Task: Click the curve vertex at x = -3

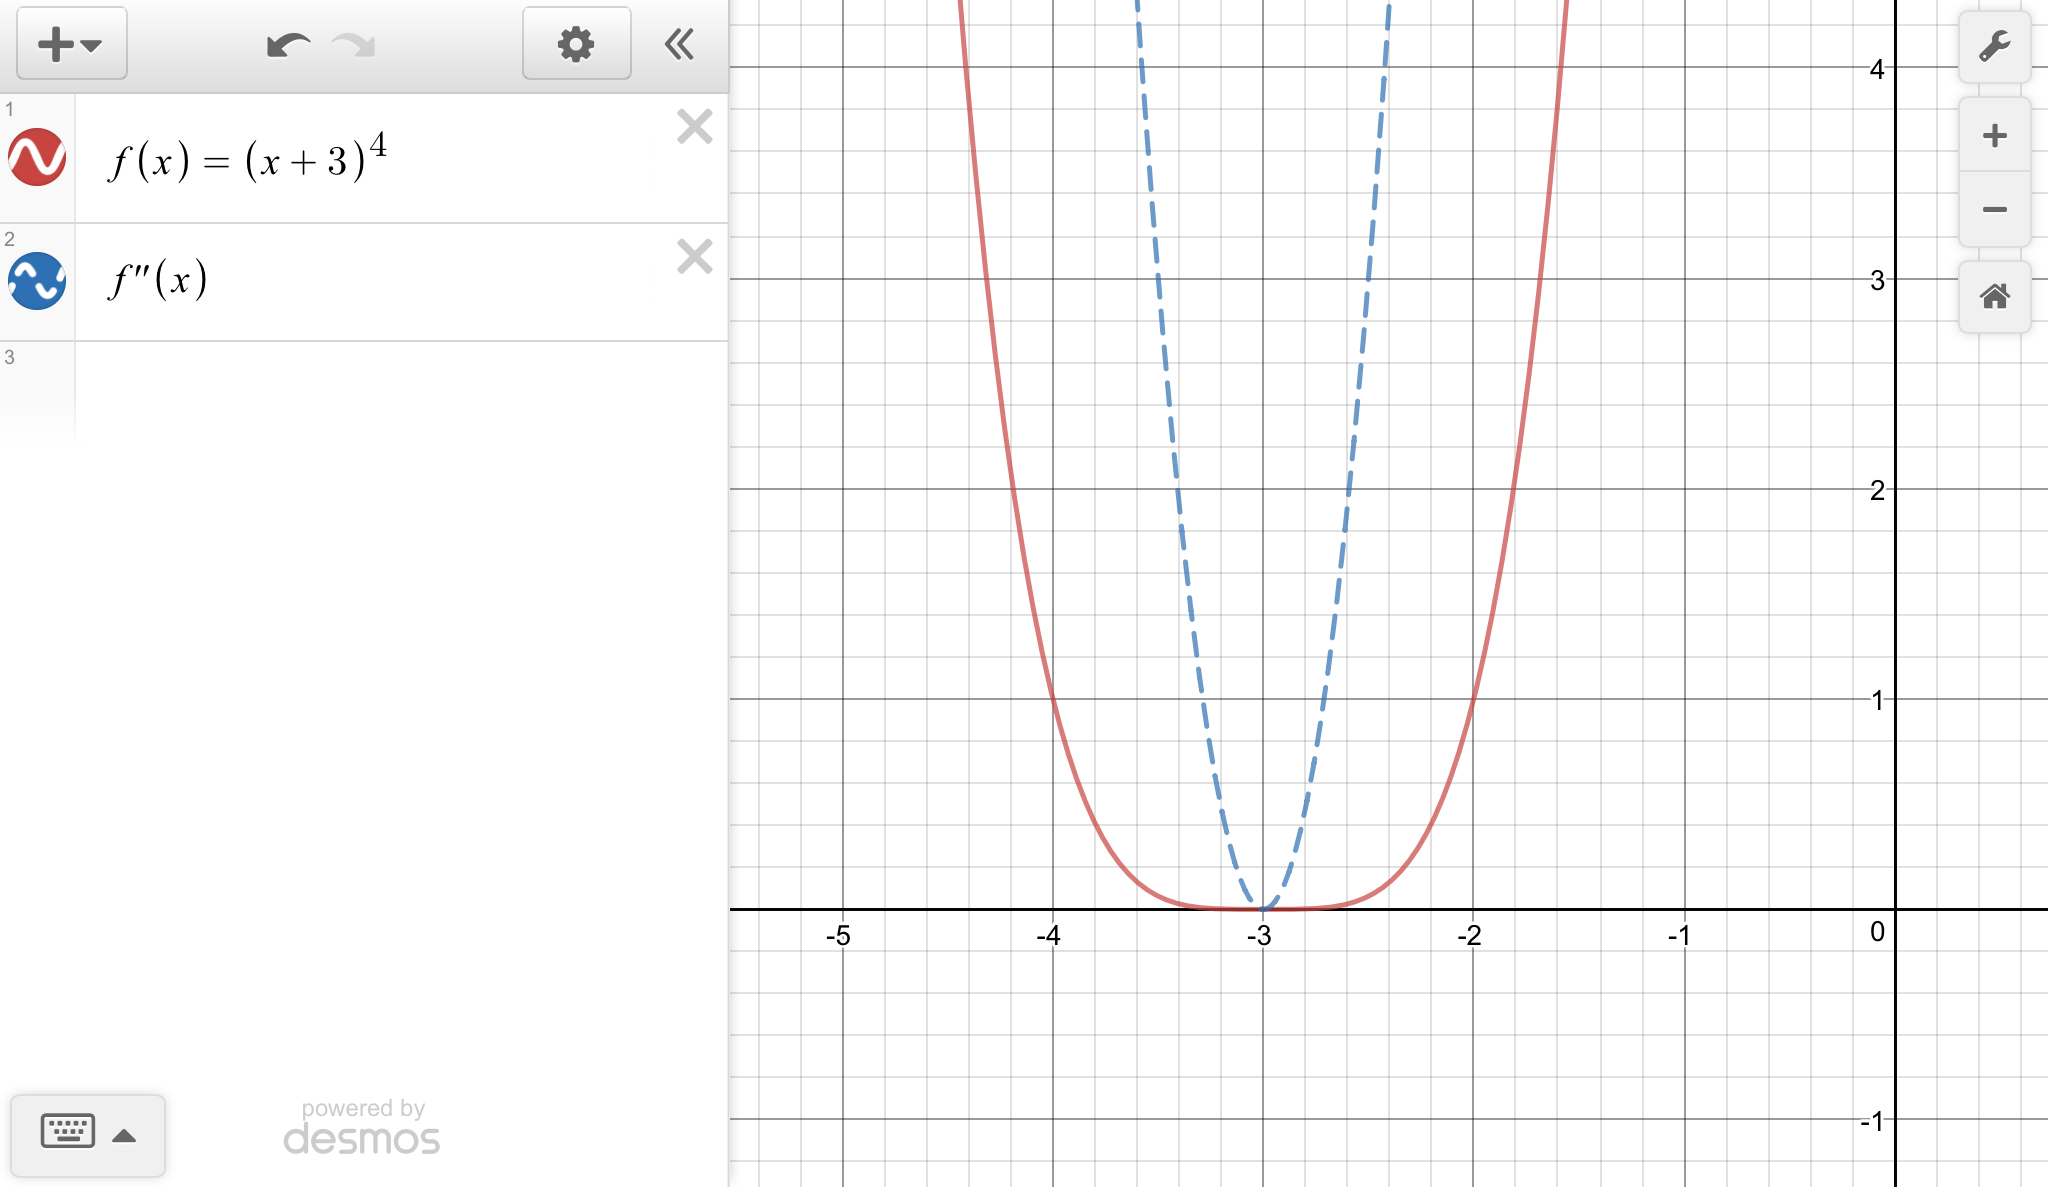Action: pos(1263,908)
